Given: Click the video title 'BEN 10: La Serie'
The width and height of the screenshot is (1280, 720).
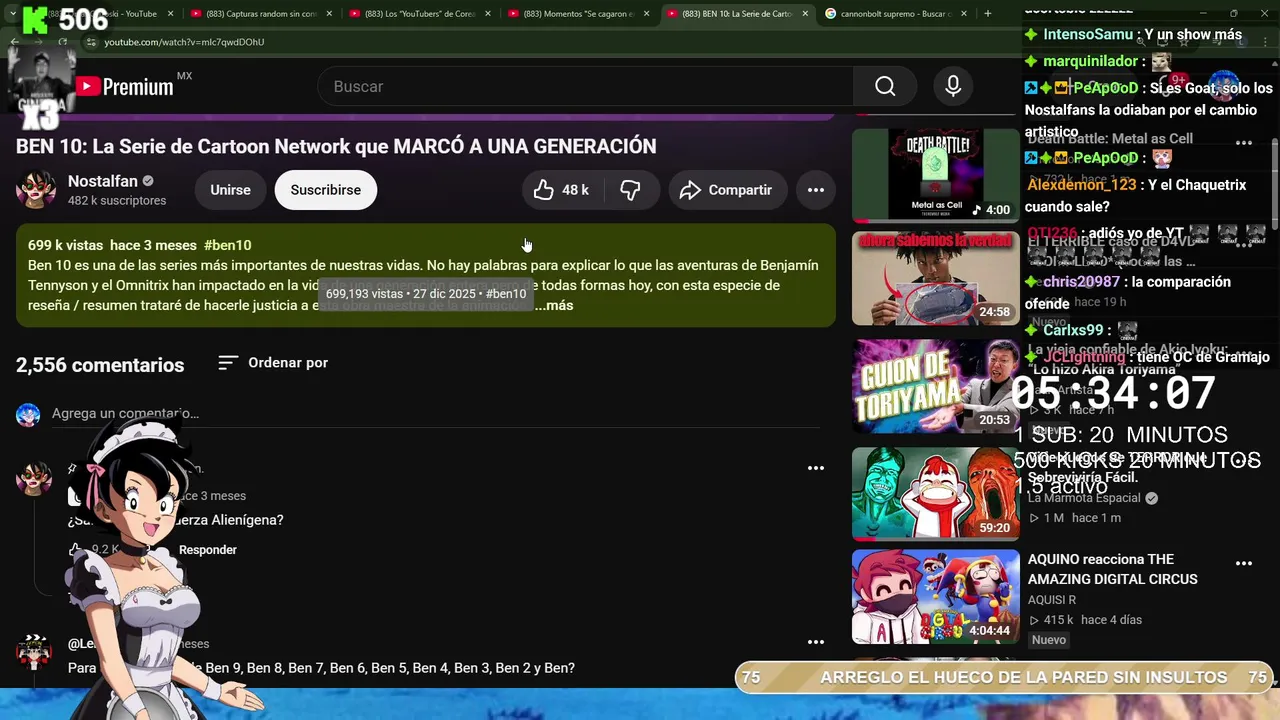Looking at the screenshot, I should pos(336,146).
